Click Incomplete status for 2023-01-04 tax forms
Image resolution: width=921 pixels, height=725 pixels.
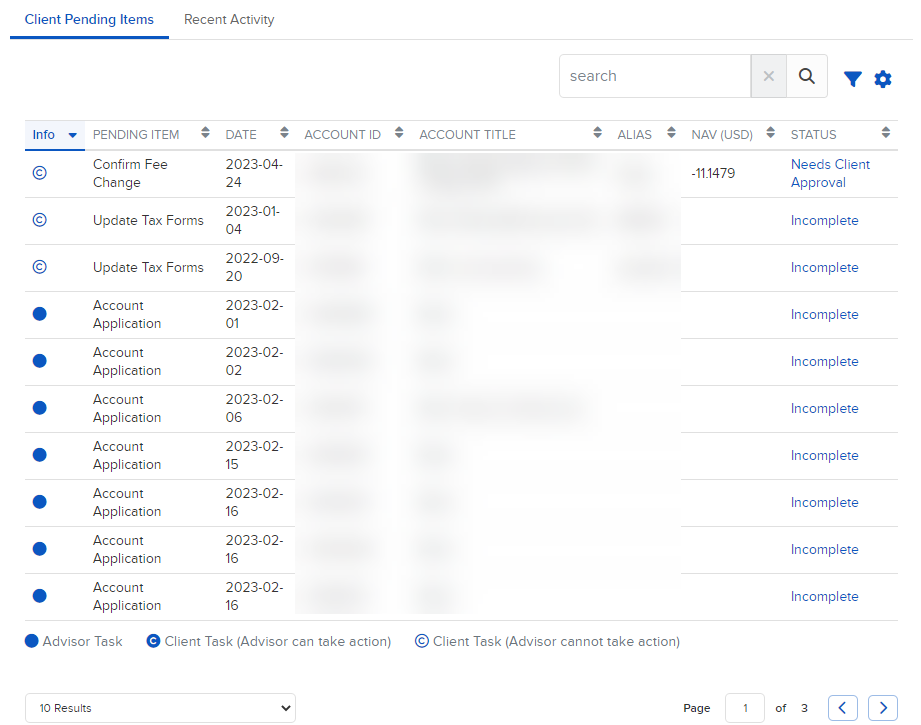click(x=824, y=220)
